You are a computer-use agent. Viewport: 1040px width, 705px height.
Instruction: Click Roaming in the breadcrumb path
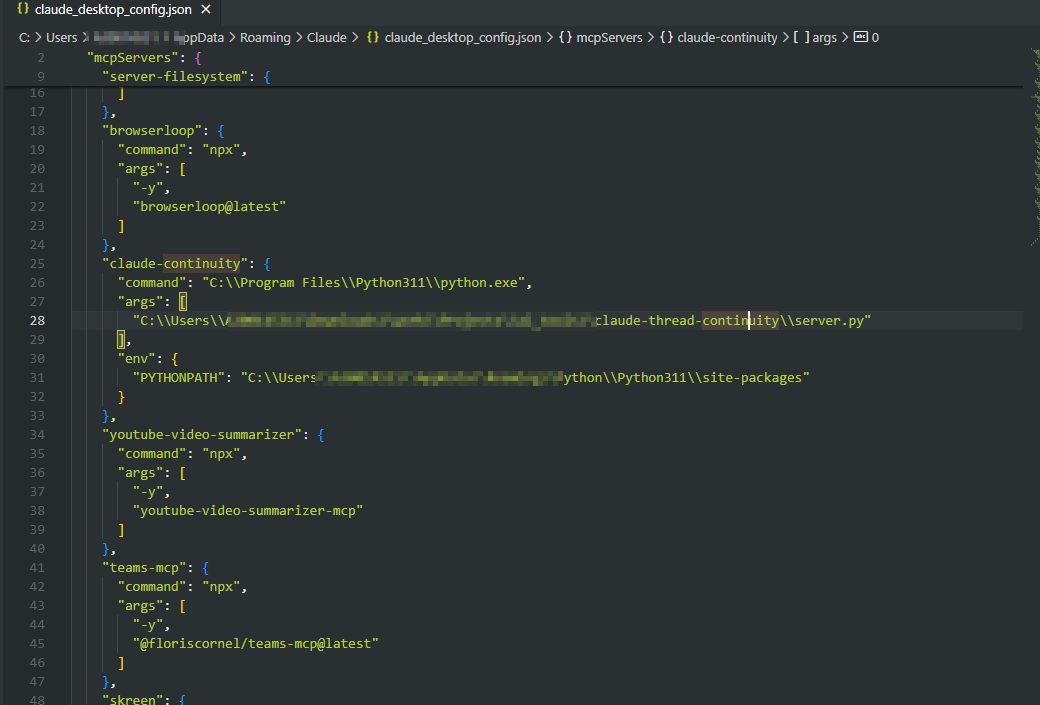(264, 37)
